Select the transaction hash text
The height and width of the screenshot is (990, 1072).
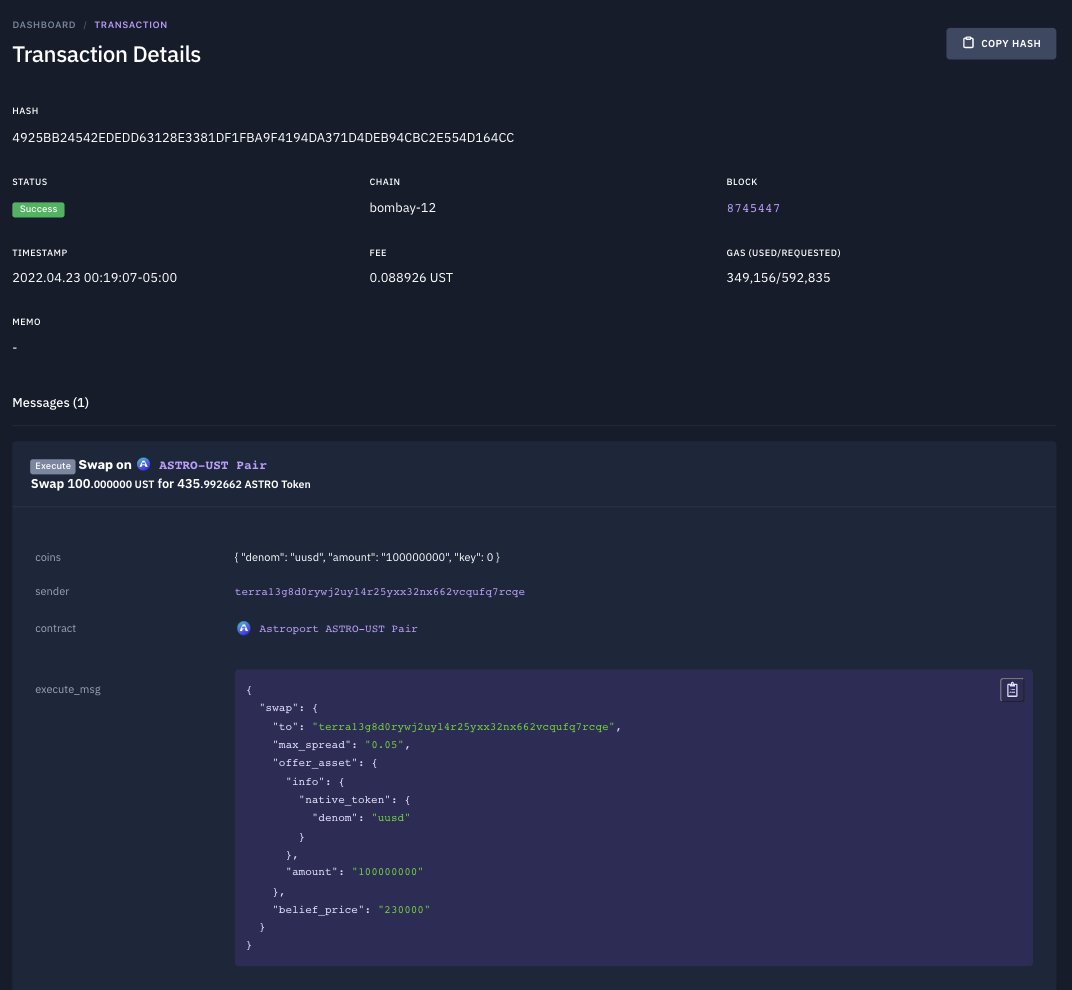point(263,137)
